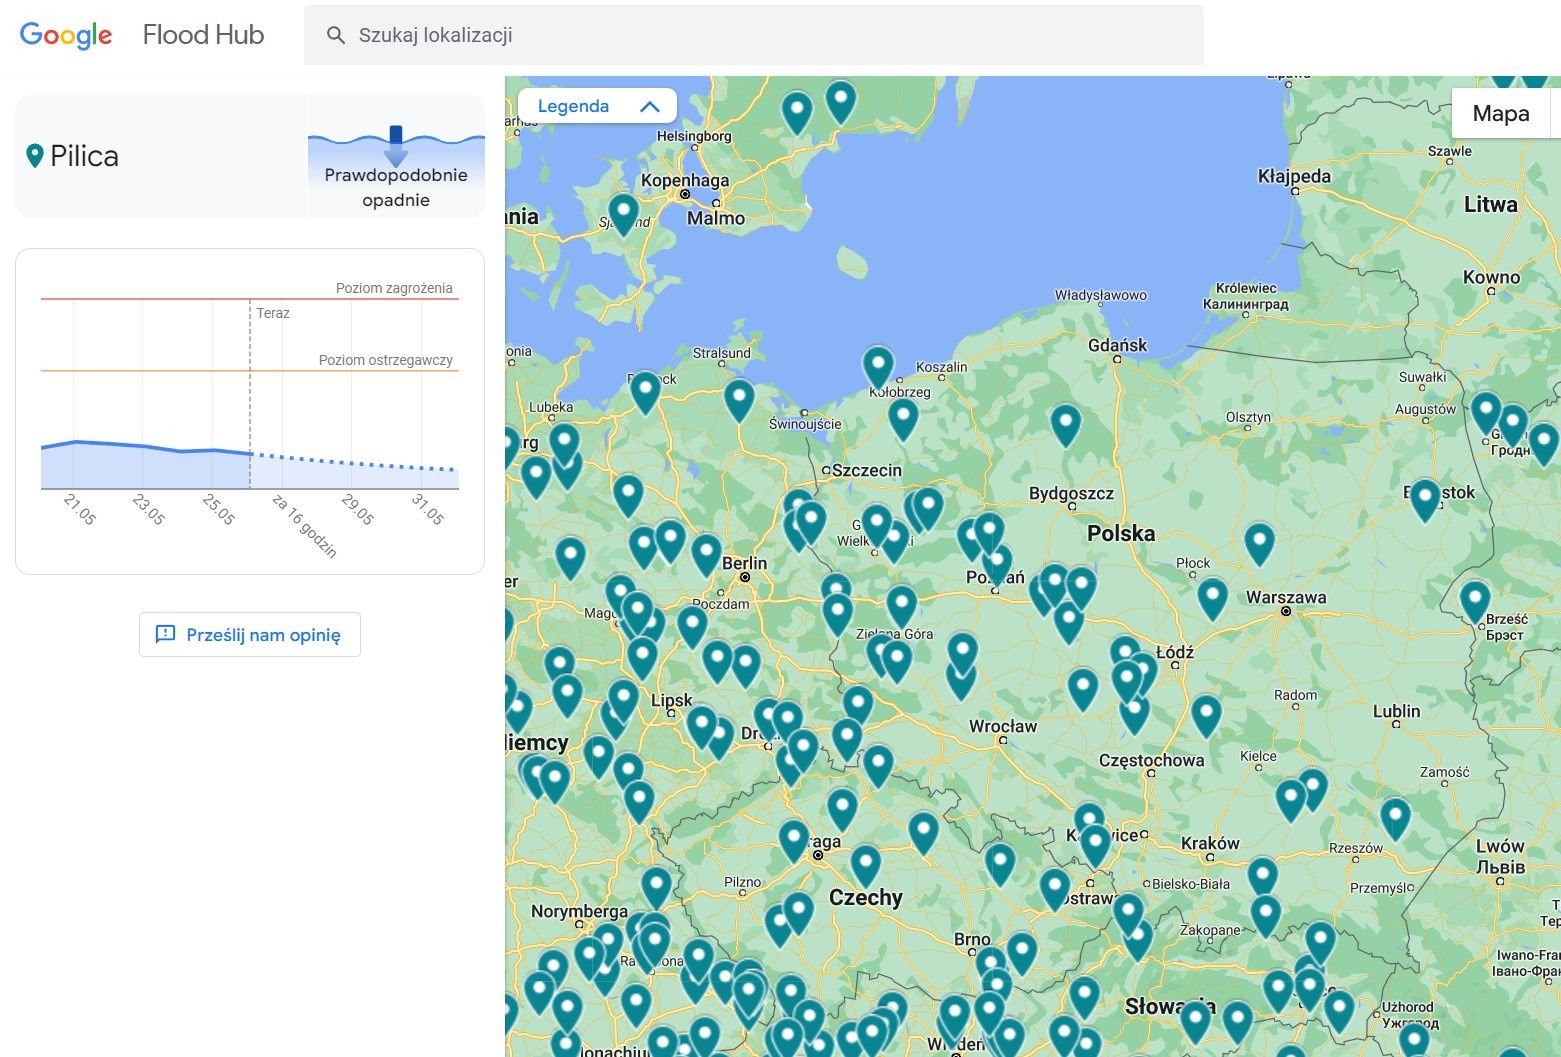Focus the Szukaj lokalizacji search field

click(754, 35)
